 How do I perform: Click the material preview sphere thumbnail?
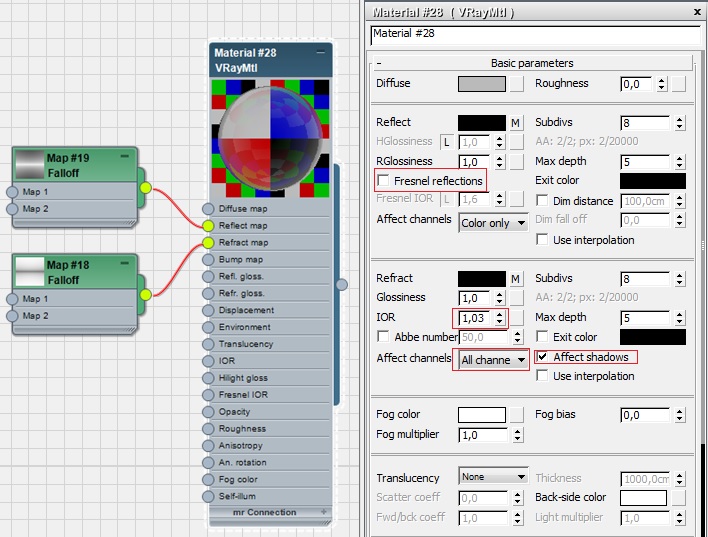tap(270, 138)
